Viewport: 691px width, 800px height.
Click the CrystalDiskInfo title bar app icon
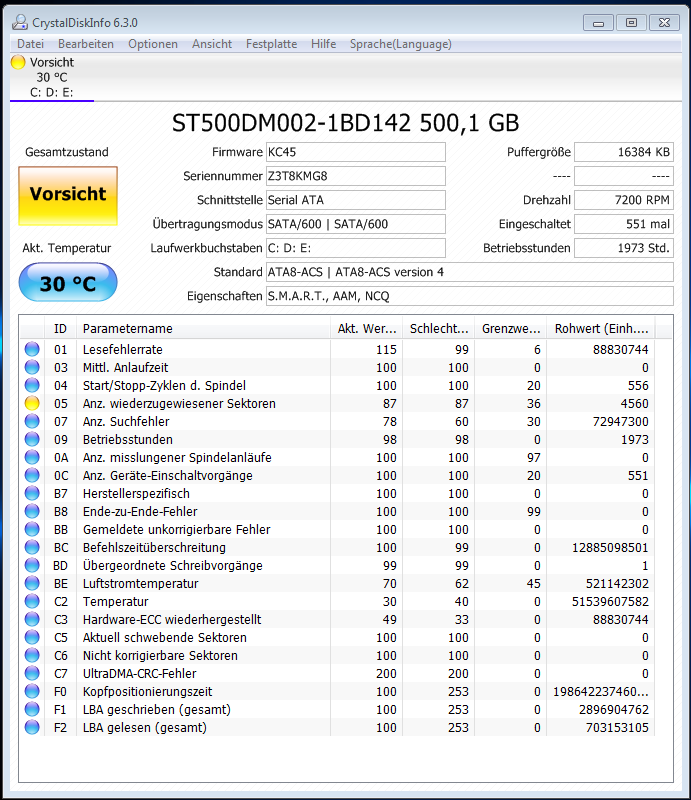pos(19,22)
